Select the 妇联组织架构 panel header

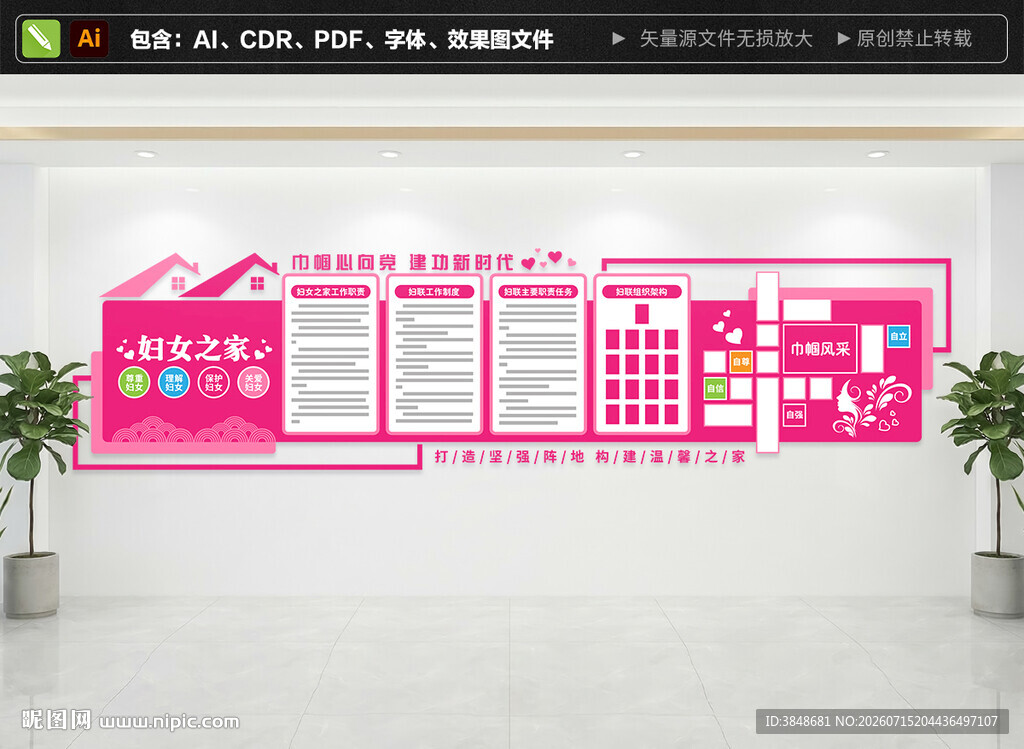tap(642, 292)
